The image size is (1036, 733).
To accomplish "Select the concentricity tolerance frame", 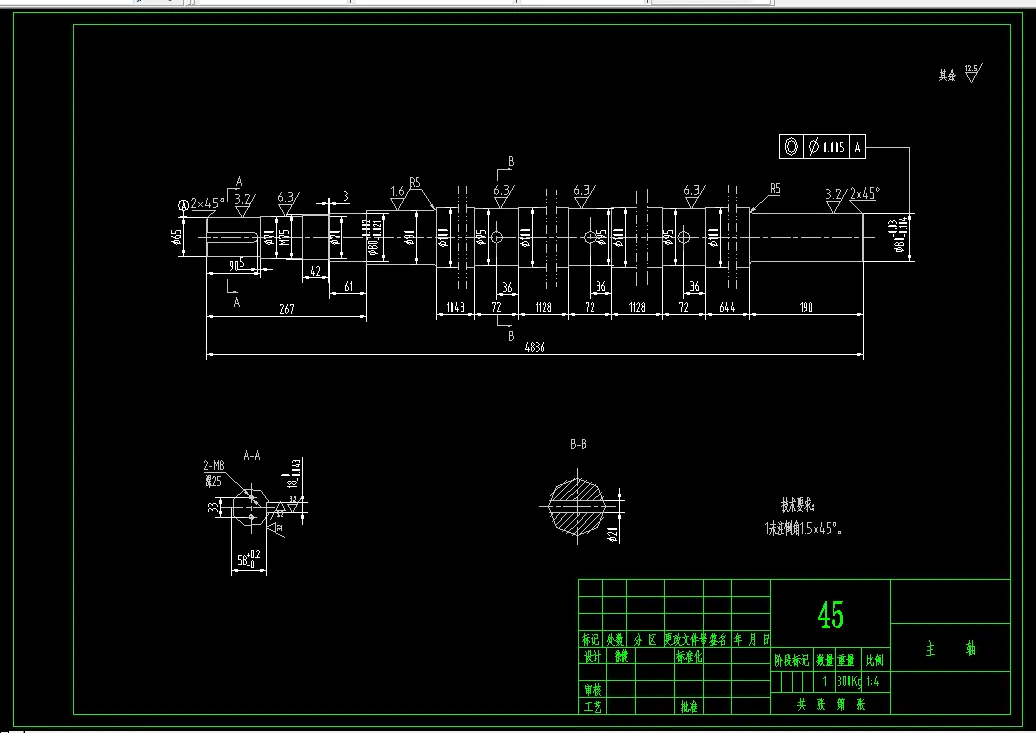I will click(822, 147).
